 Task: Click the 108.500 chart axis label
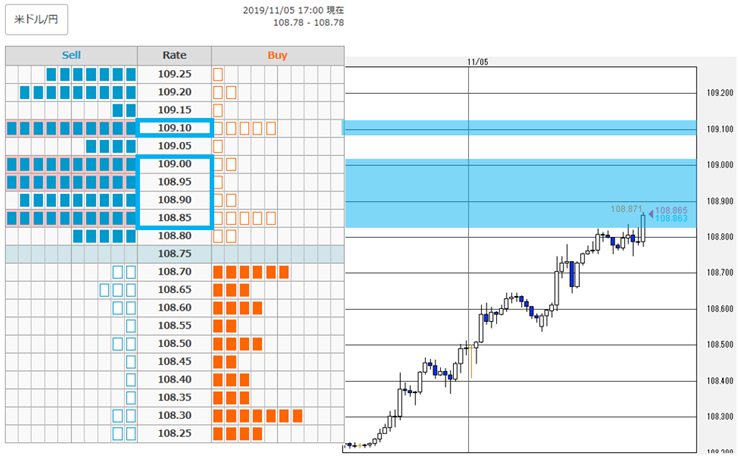pos(720,344)
